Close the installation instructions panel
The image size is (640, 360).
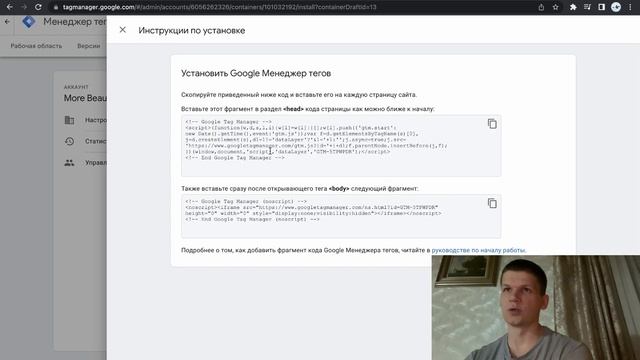coord(122,30)
